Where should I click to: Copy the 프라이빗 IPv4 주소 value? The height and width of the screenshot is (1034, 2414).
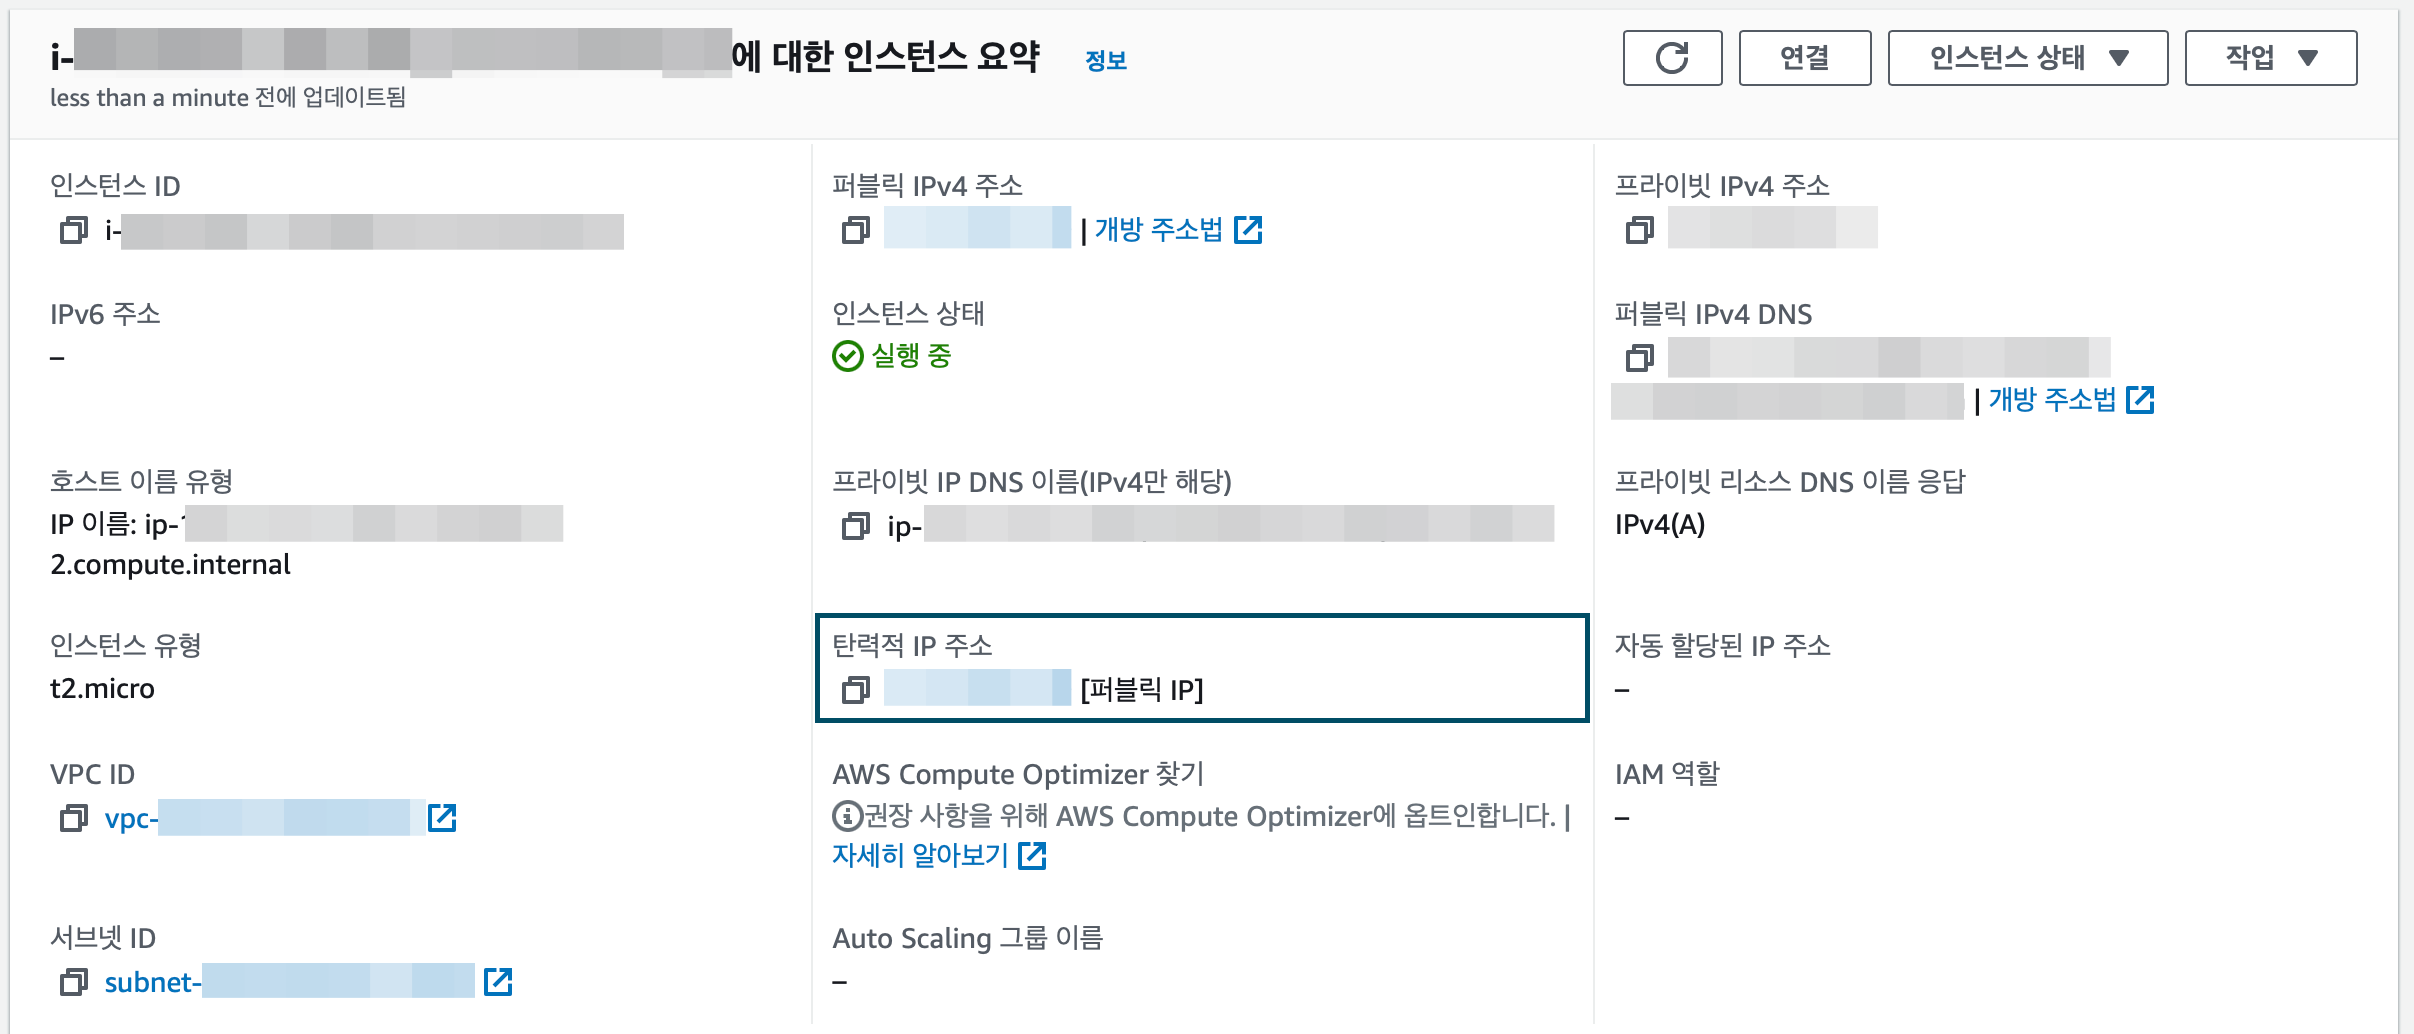(x=1640, y=229)
